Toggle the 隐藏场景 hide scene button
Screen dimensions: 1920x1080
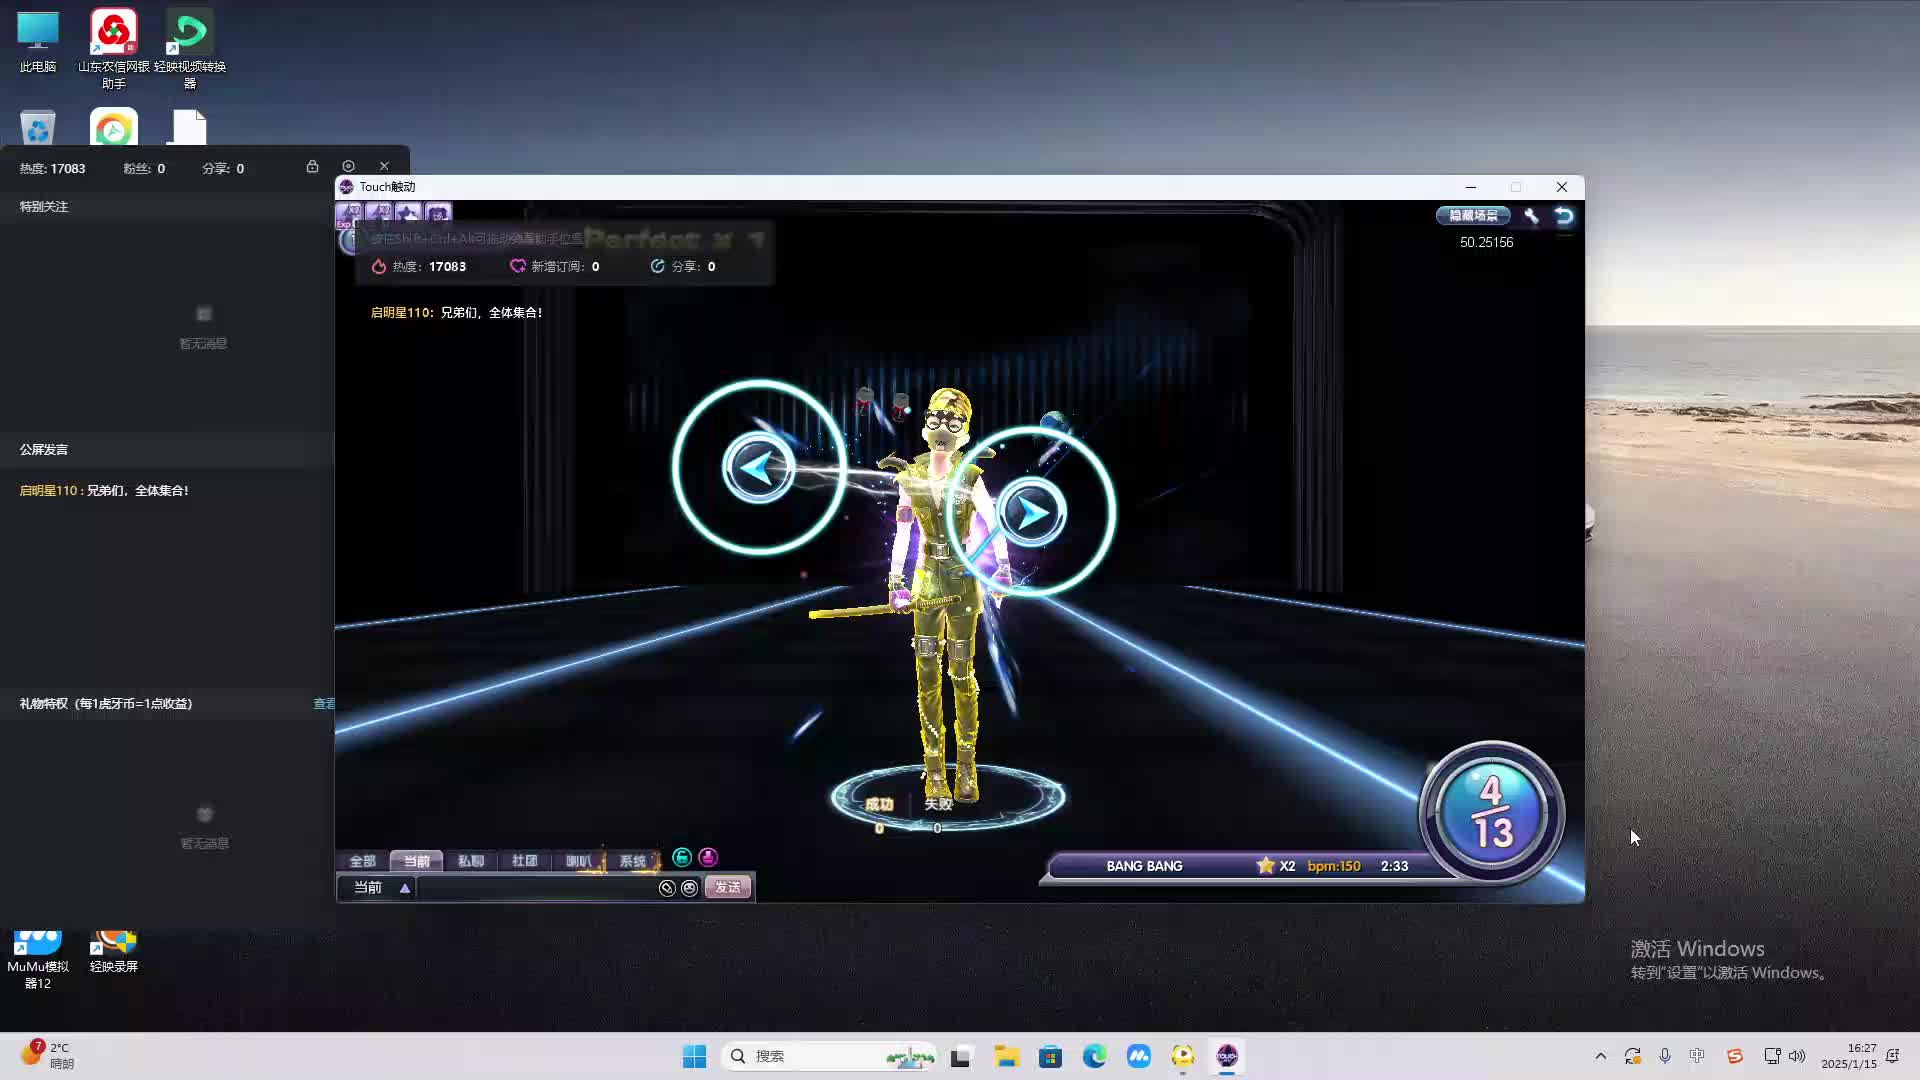coord(1473,215)
